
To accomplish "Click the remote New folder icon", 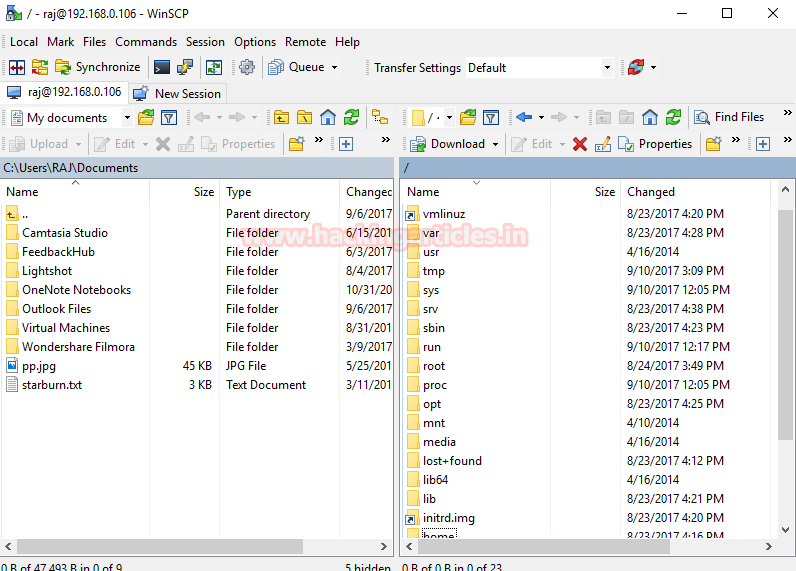I will pos(713,144).
